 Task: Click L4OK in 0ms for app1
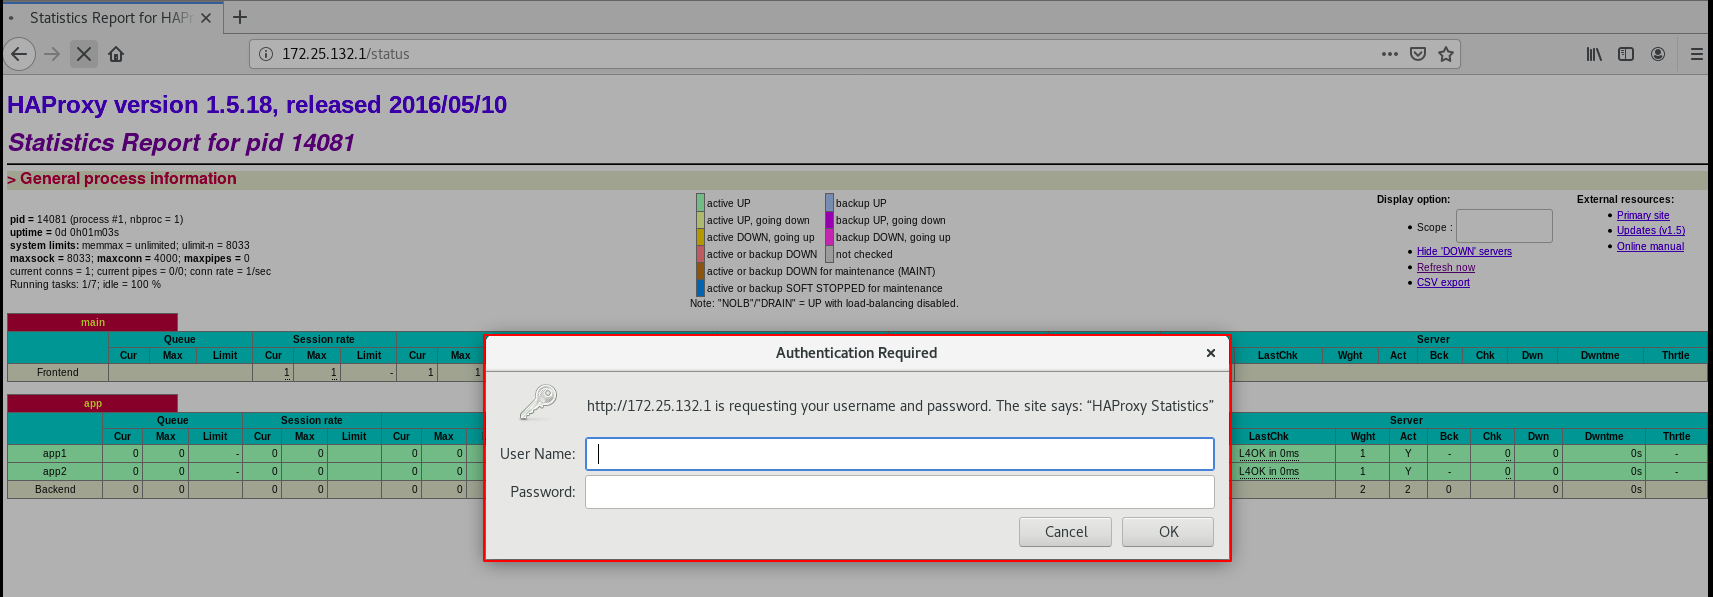[1269, 454]
